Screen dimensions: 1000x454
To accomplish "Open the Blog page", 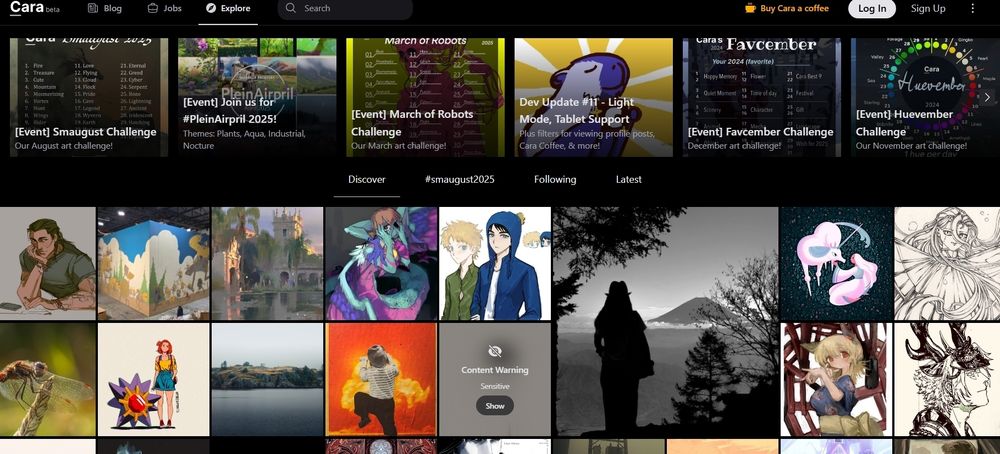I will pos(105,8).
